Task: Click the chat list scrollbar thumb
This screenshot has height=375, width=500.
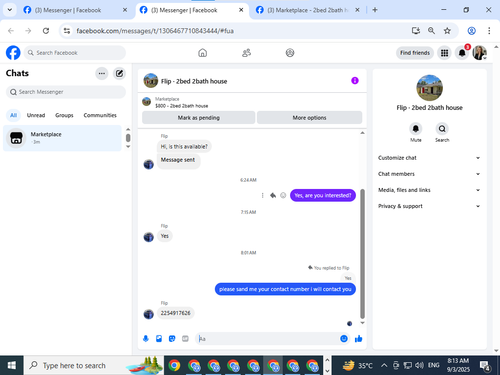Action: coord(128,138)
